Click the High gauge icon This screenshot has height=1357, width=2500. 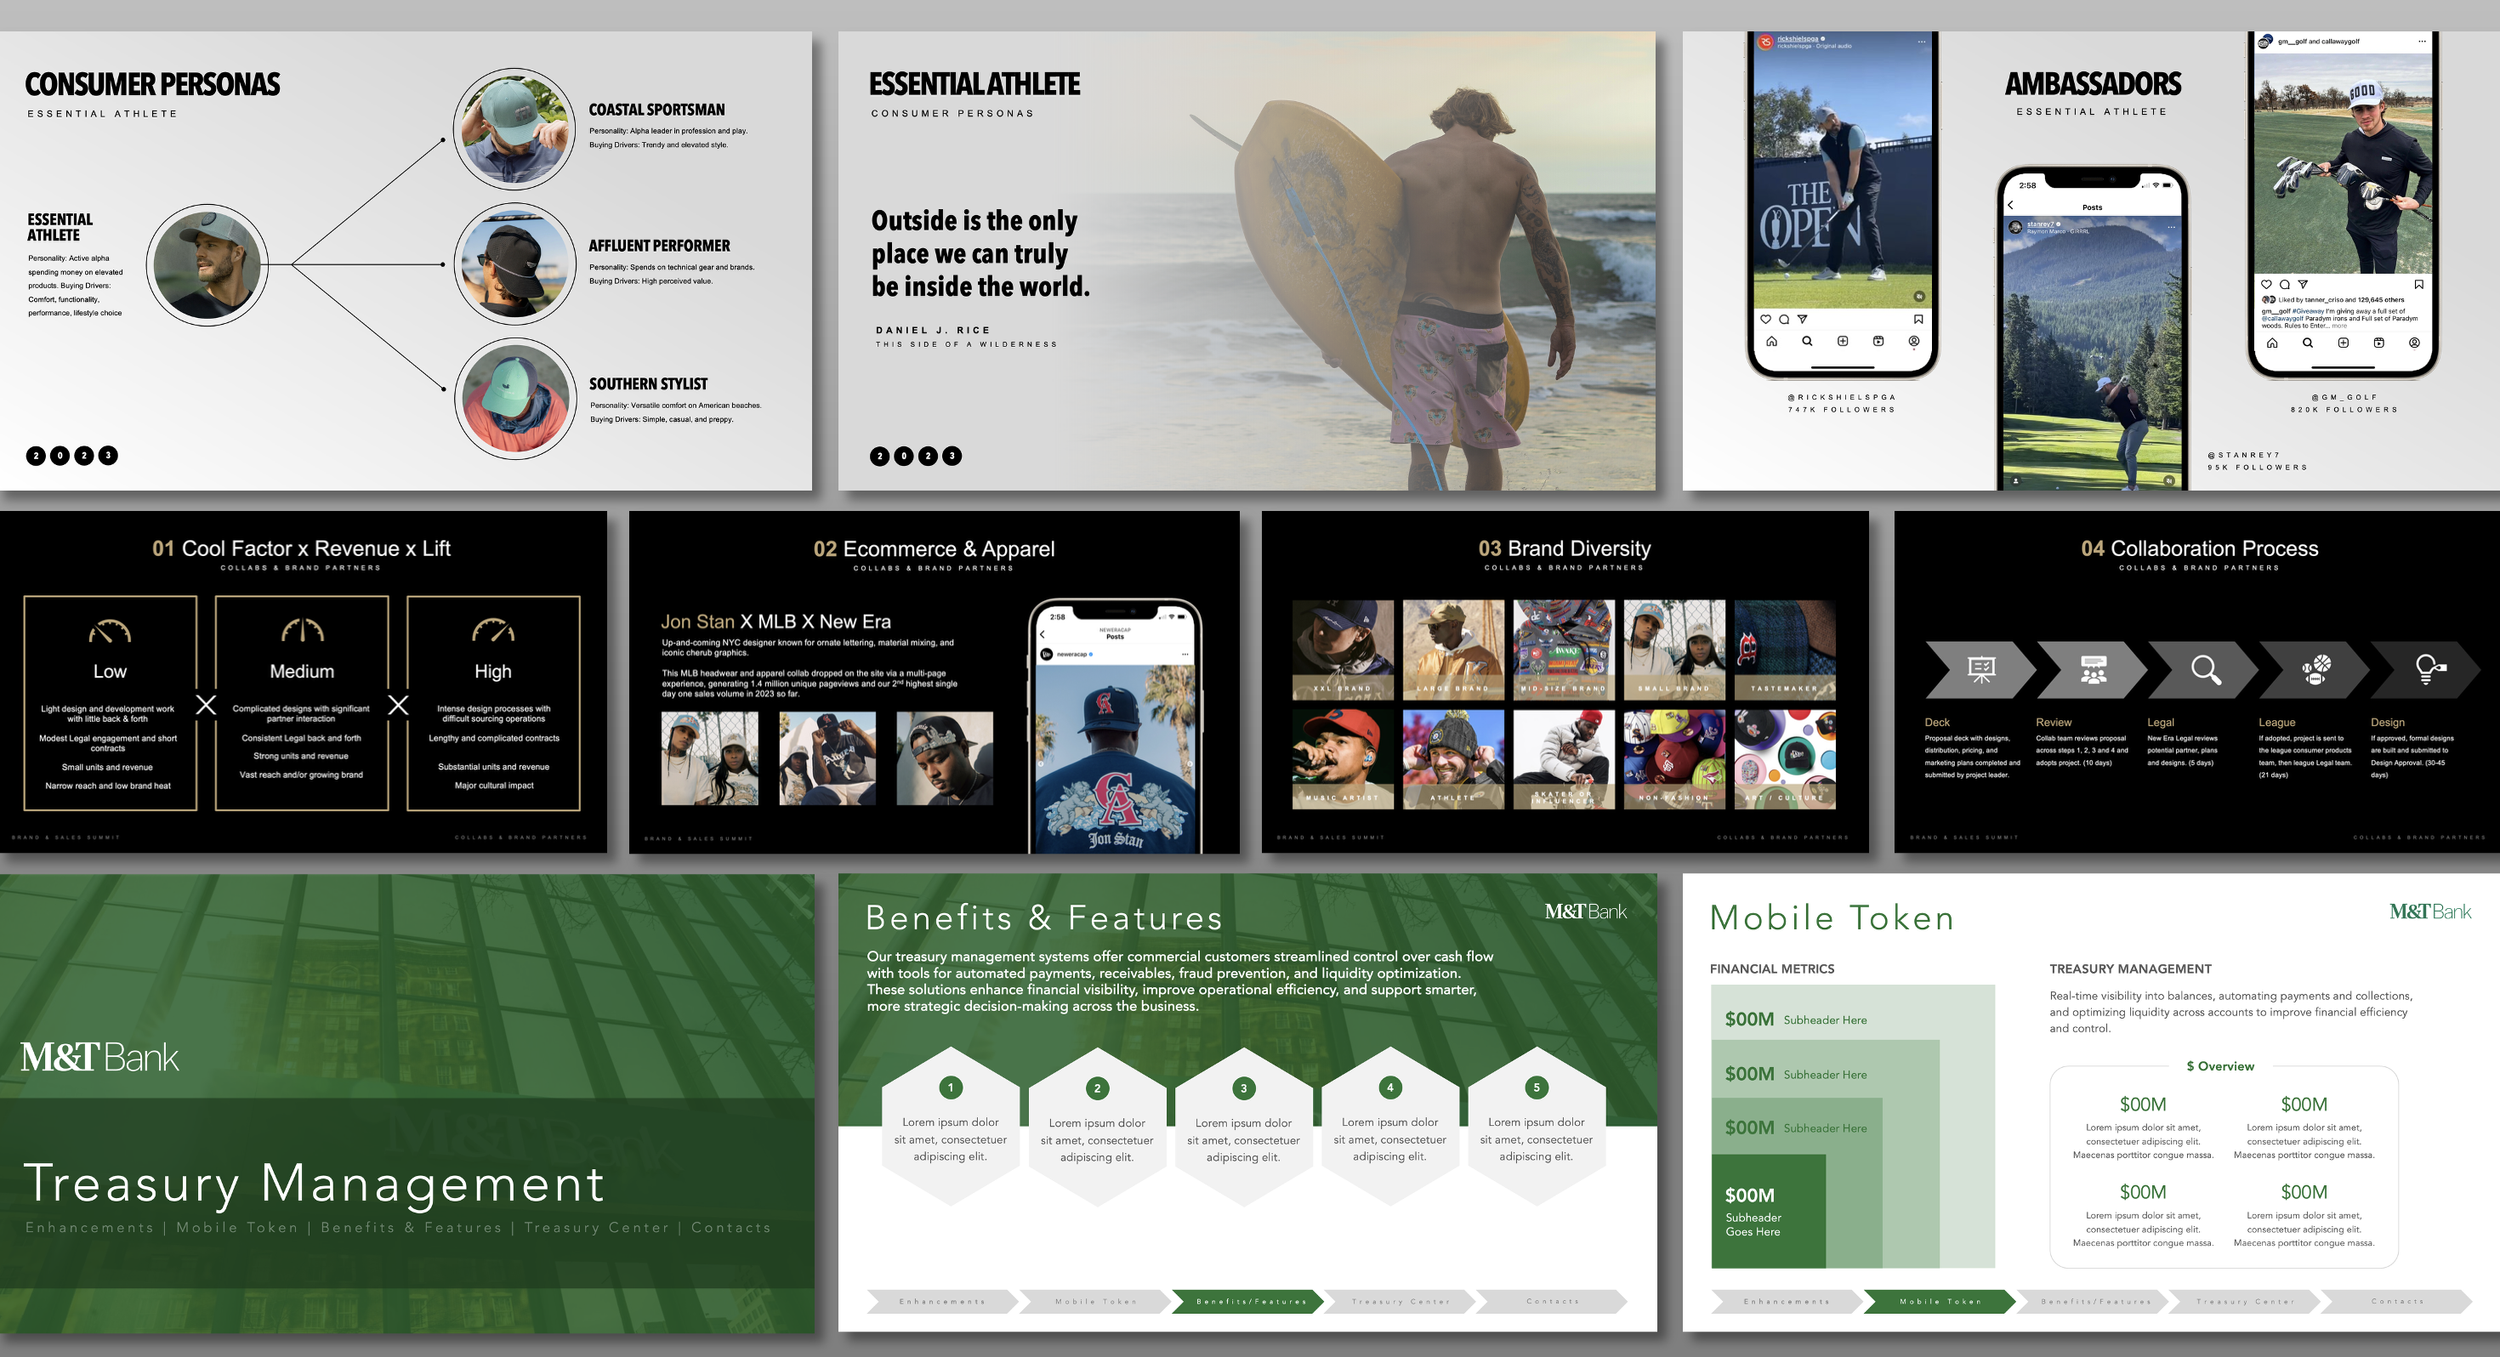493,630
